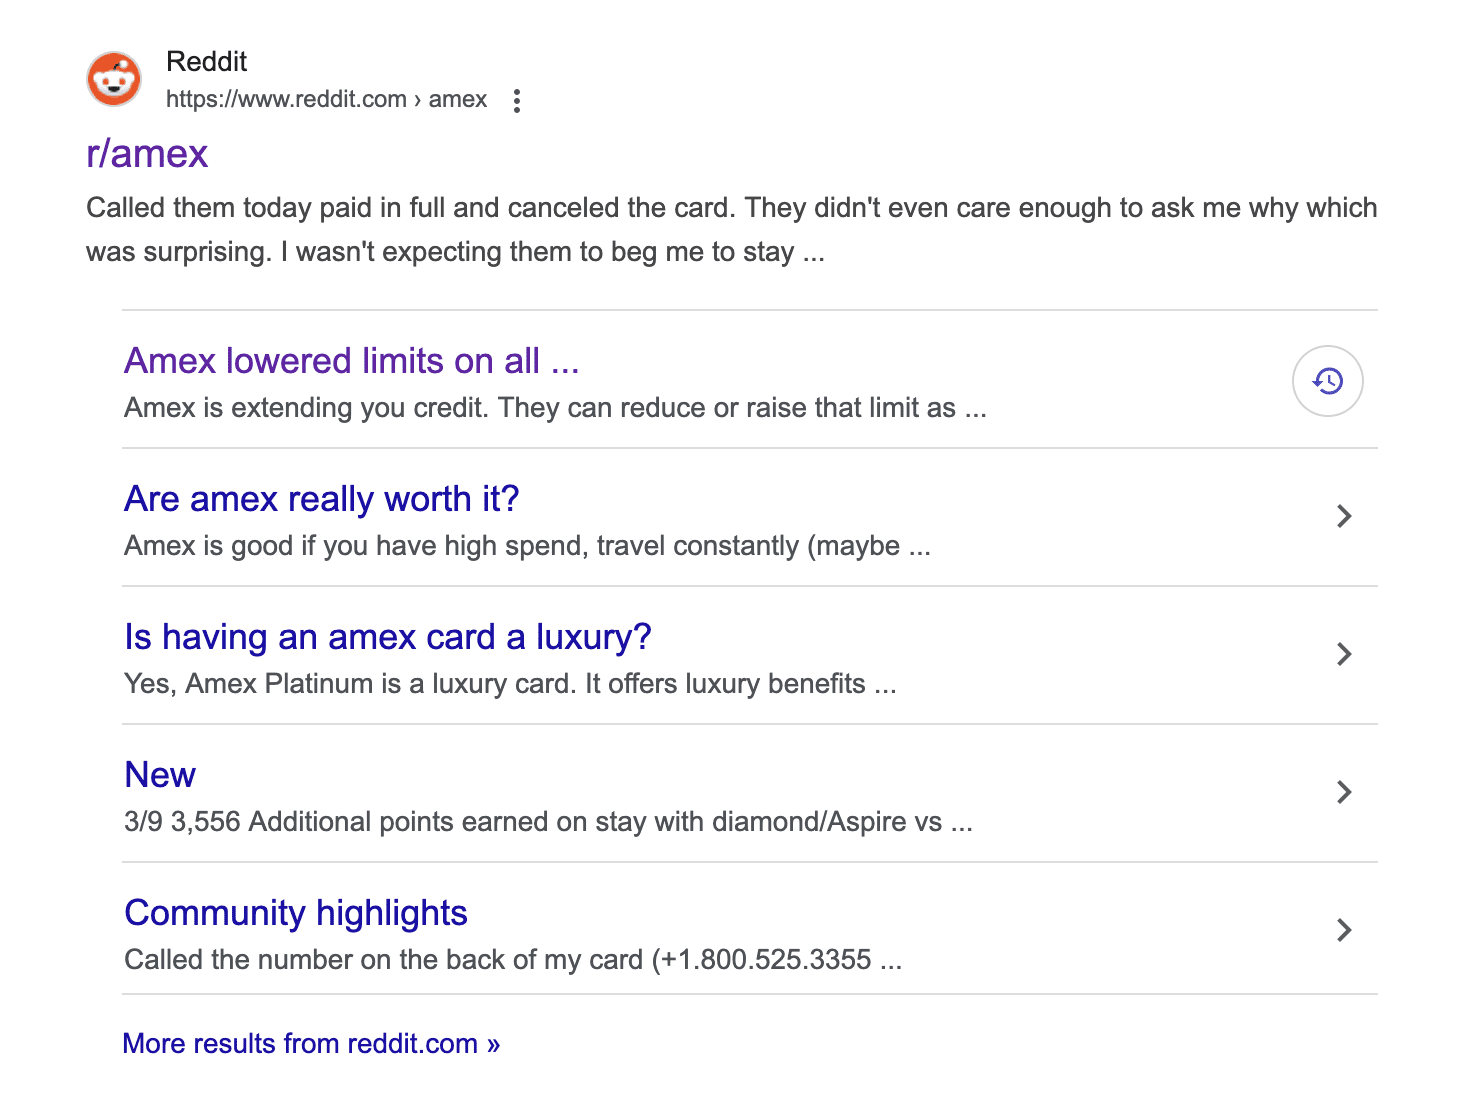1484x1096 pixels.
Task: Click 'More results from reddit.com »'
Action: [311, 1043]
